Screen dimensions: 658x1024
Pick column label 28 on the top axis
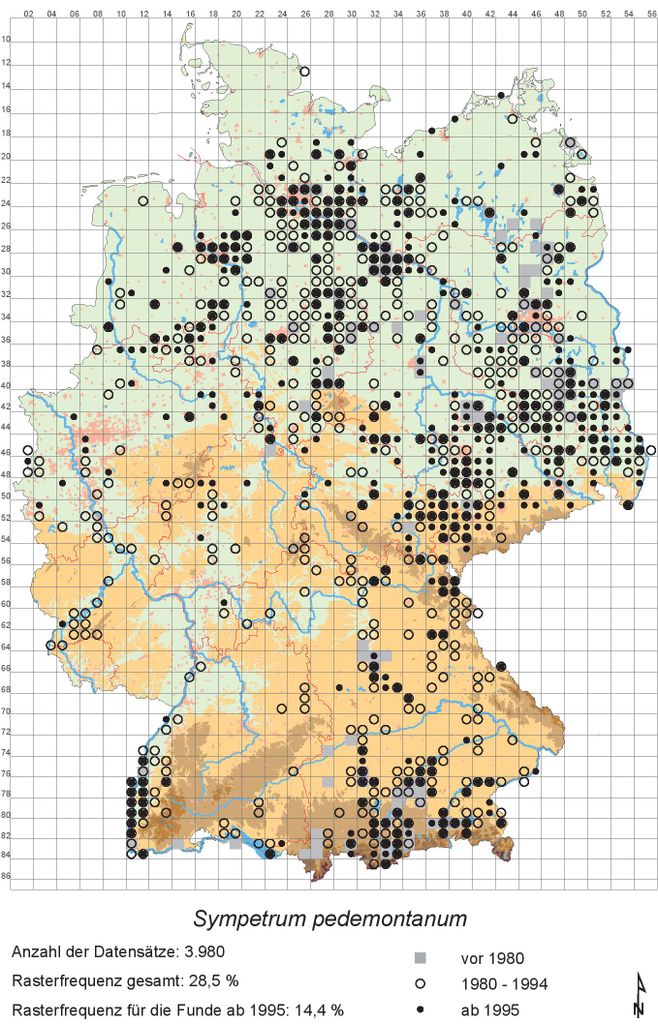(328, 16)
